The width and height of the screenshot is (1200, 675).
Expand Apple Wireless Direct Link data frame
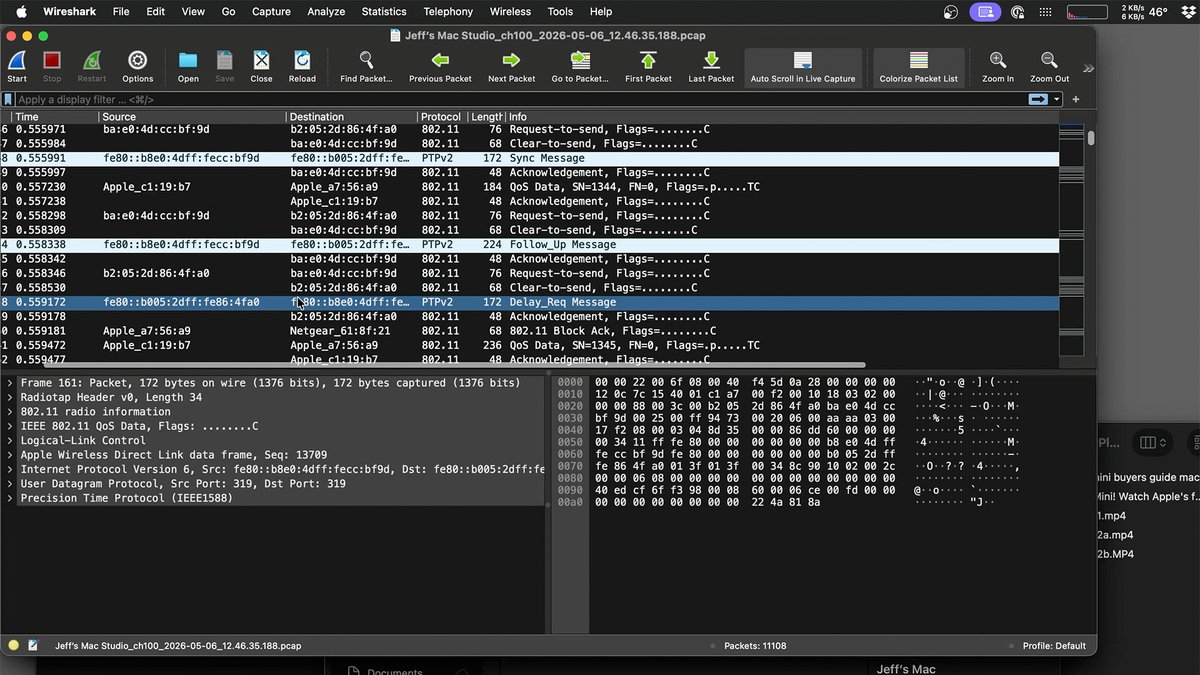click(x=9, y=455)
